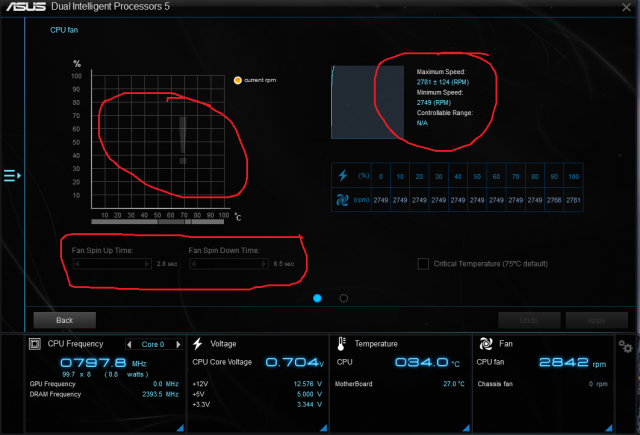Increase Fan Spin Up Time right arrow

point(147,264)
